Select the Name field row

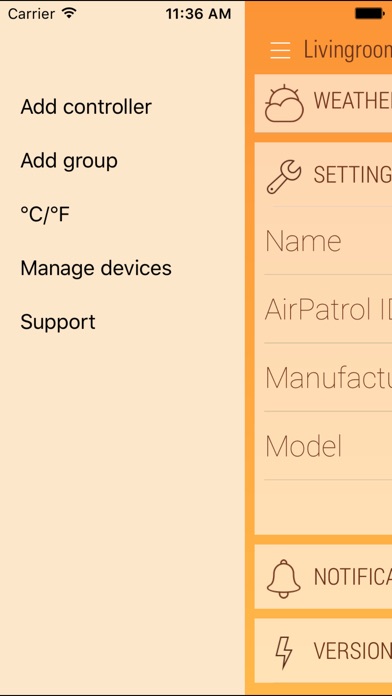tap(328, 241)
